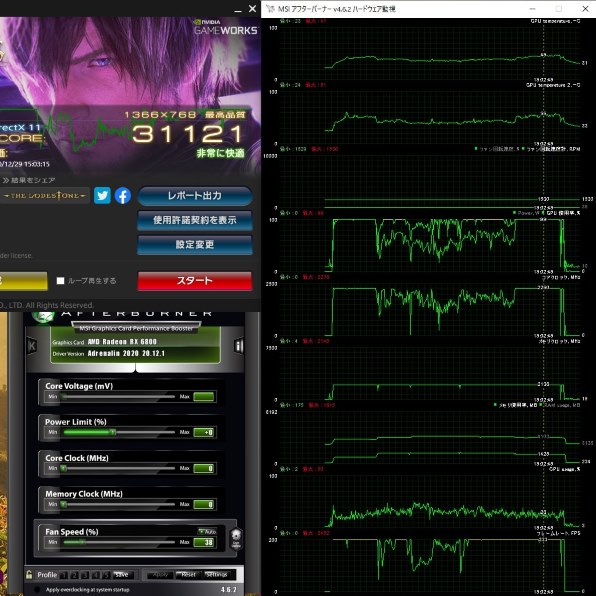Minimize the hardware monitor window

533,9
